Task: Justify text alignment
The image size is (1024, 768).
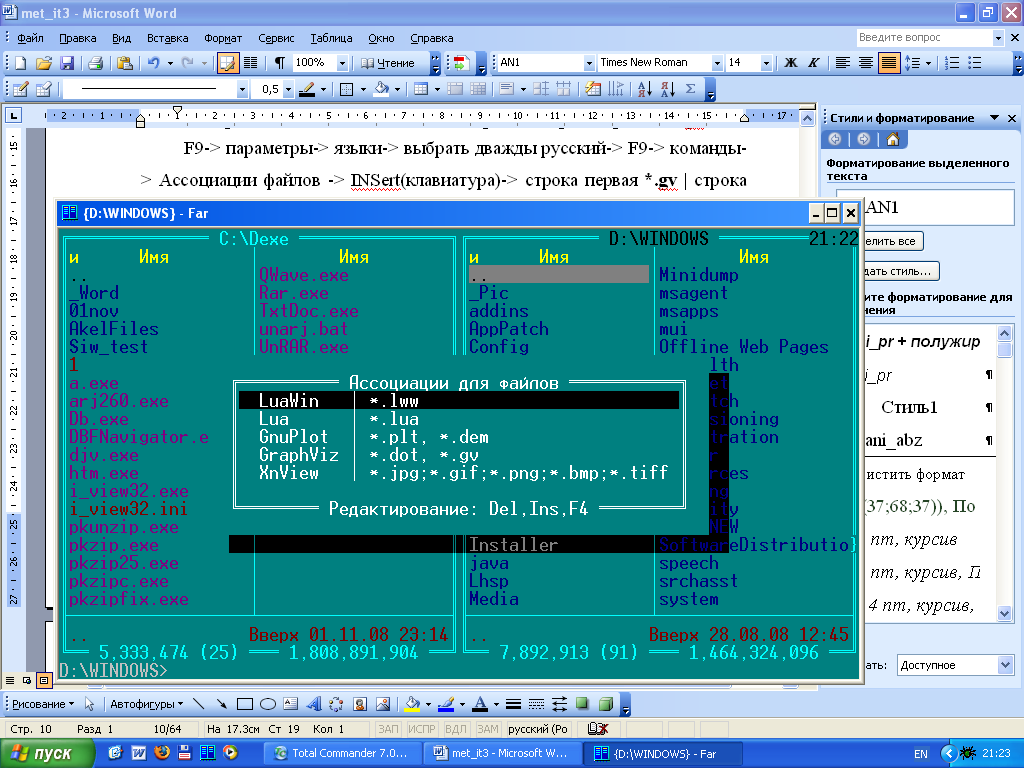Action: [x=889, y=63]
